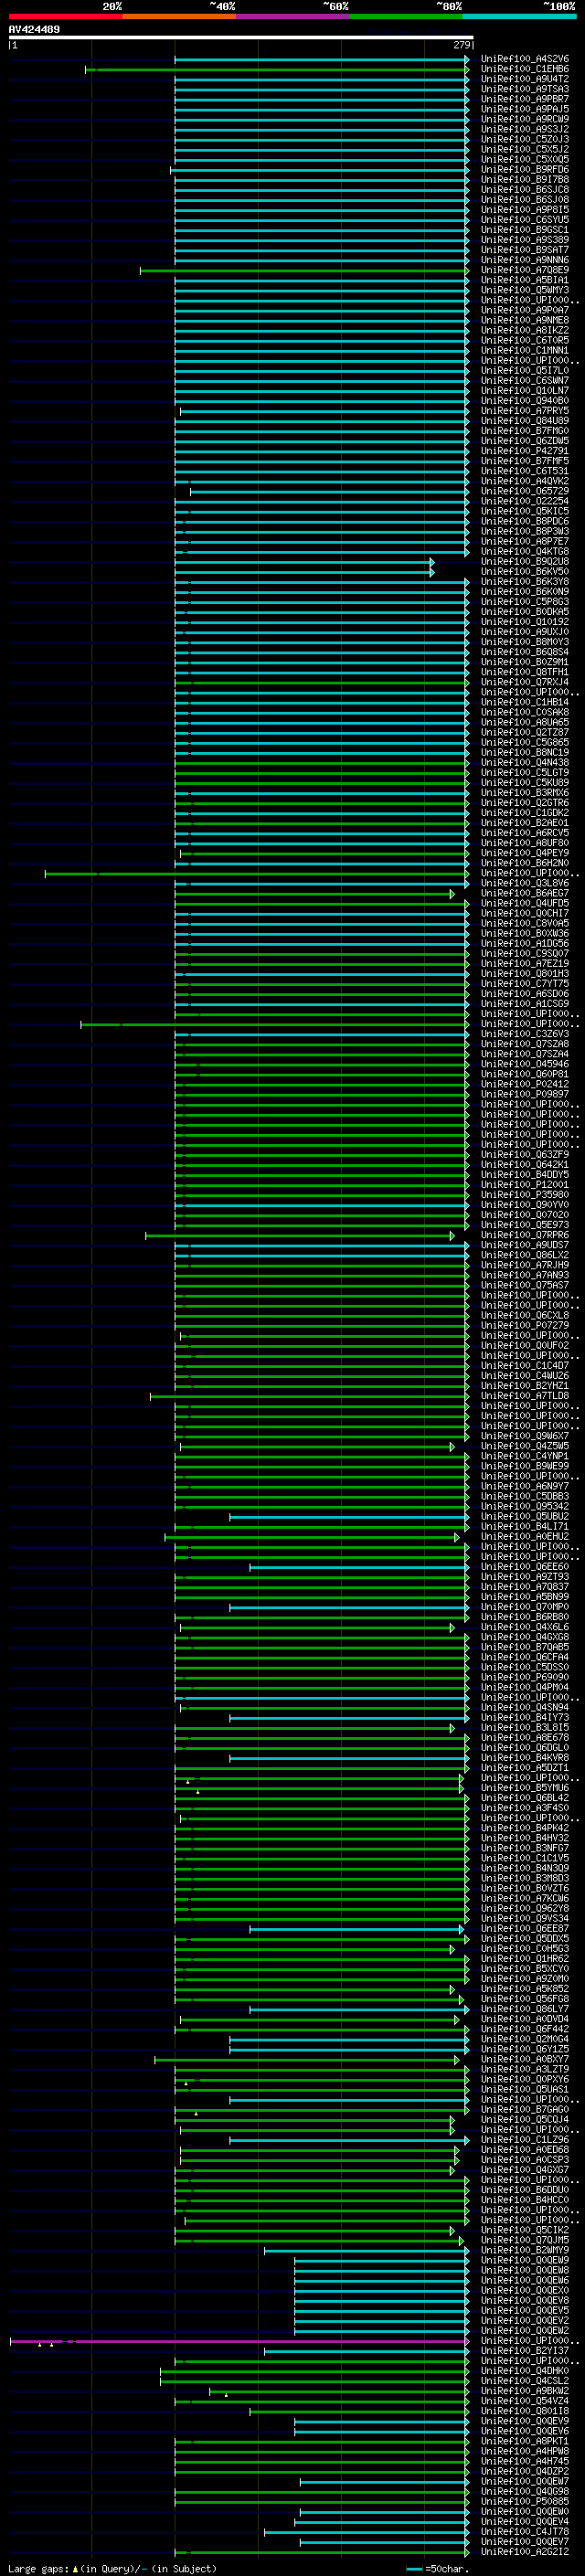The image size is (585, 2576).
Task: Select the UniRef100_A9S389 label
Action: 525,240
